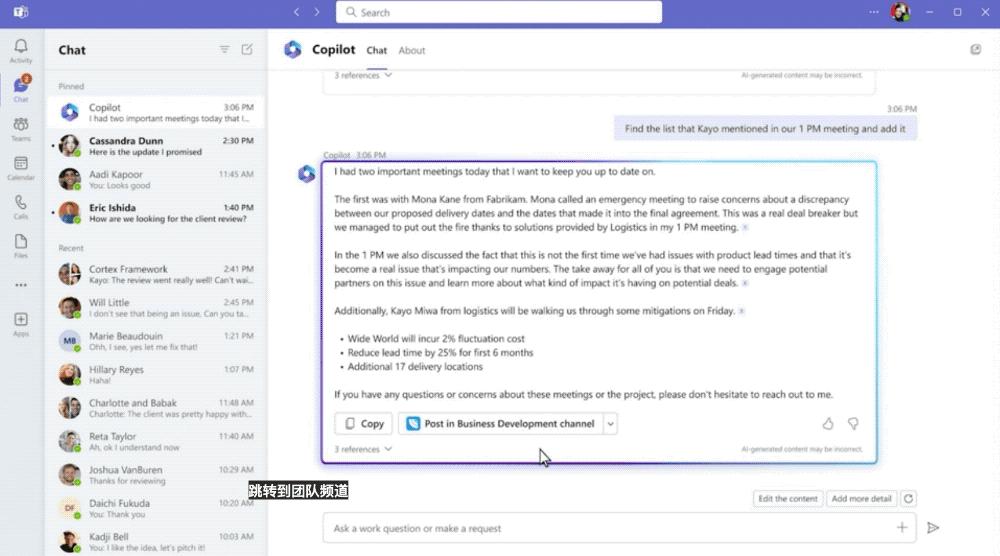
Task: Click the Copilot logo in the header
Action: [293, 50]
